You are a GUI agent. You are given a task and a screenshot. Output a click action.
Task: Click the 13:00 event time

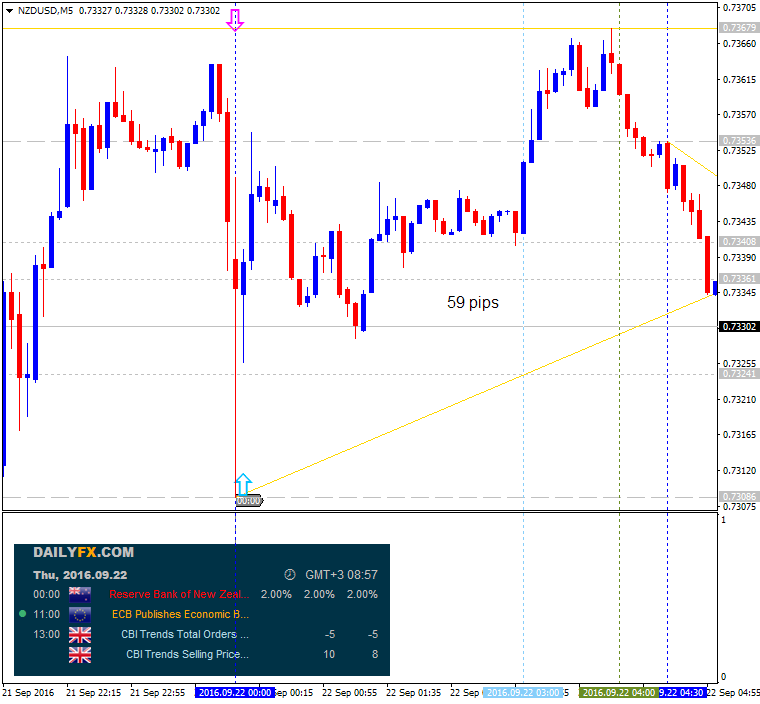point(47,634)
